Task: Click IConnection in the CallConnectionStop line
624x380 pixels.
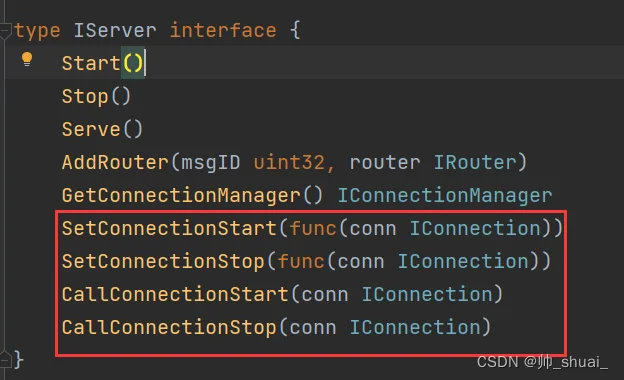Action: click(415, 327)
